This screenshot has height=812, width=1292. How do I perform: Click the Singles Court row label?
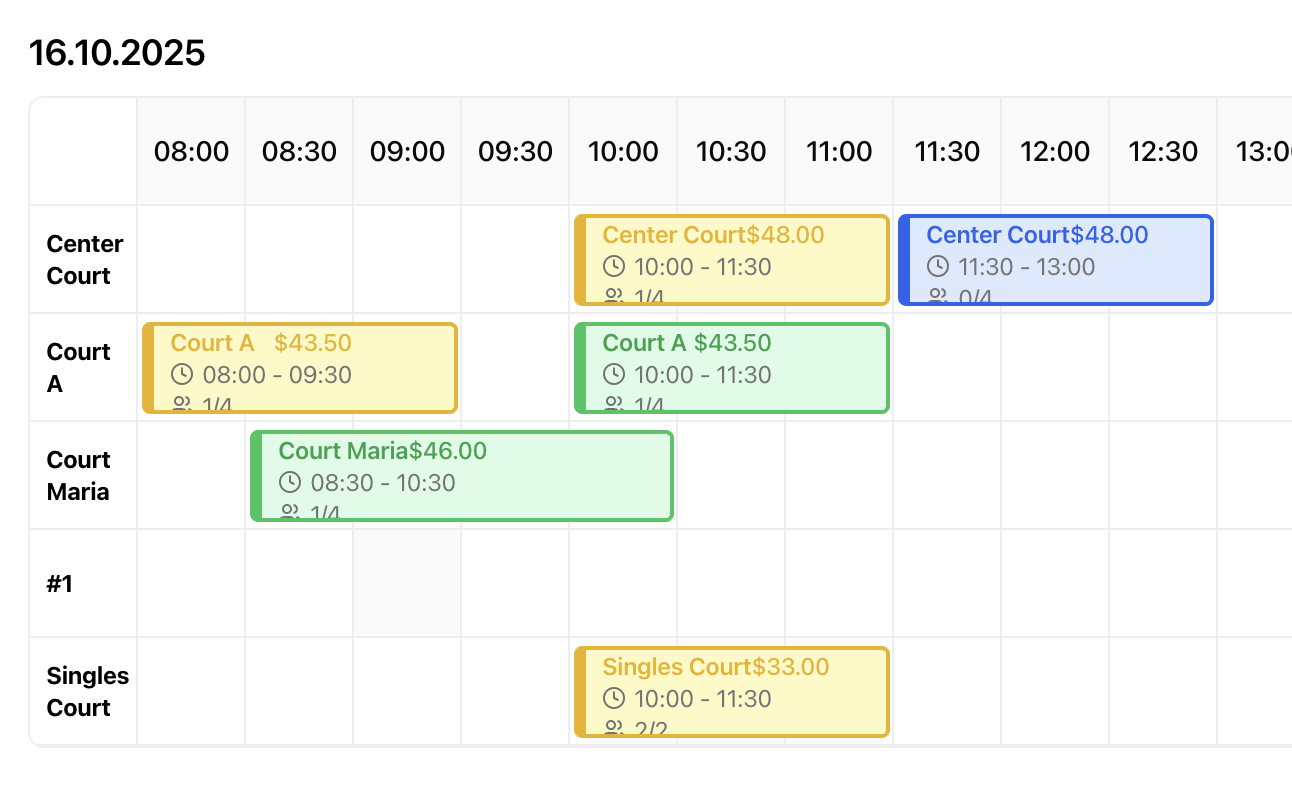coord(87,691)
